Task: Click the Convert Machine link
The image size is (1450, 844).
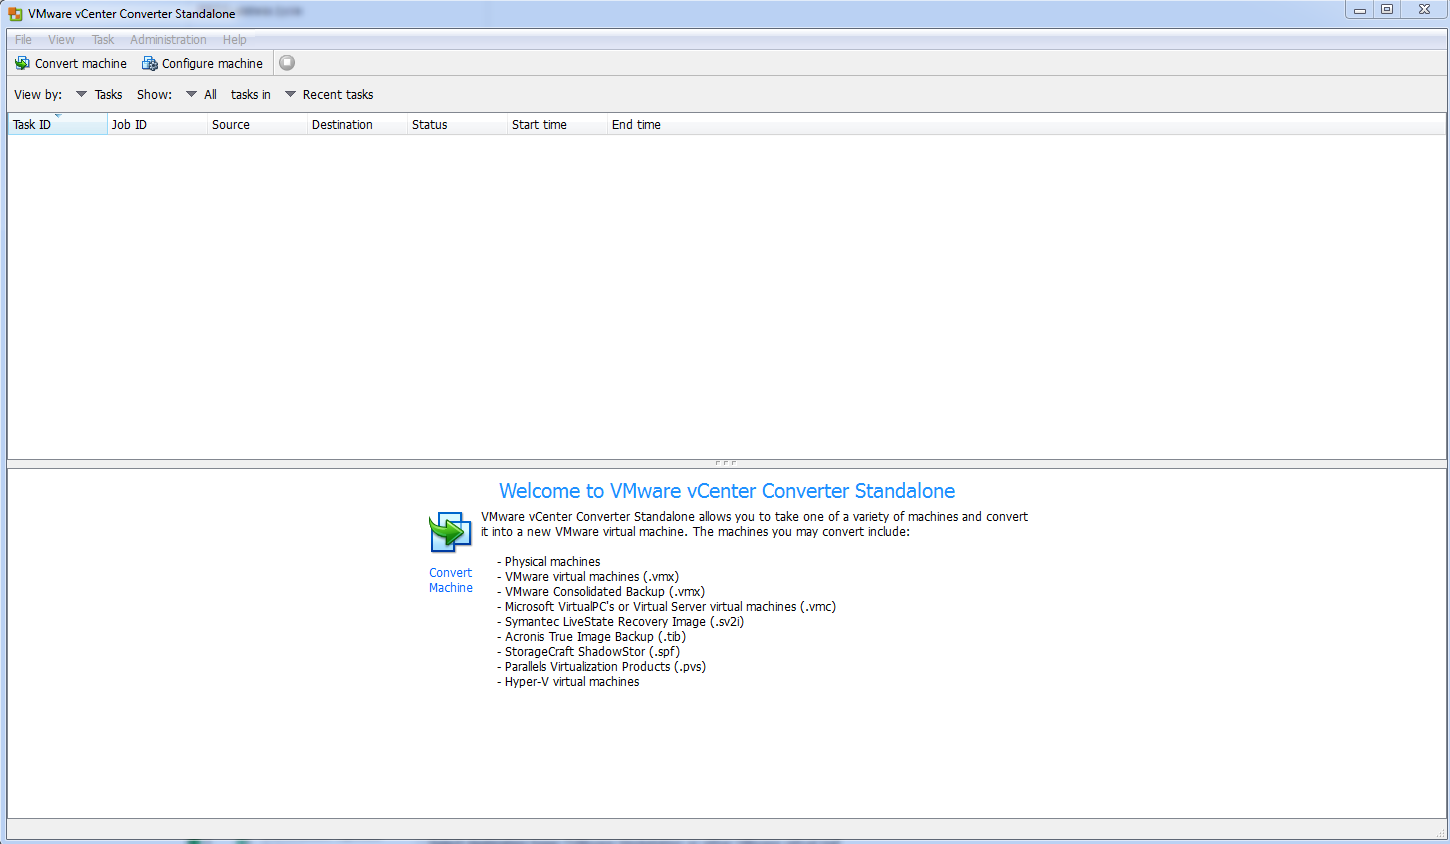Action: pyautogui.click(x=451, y=580)
